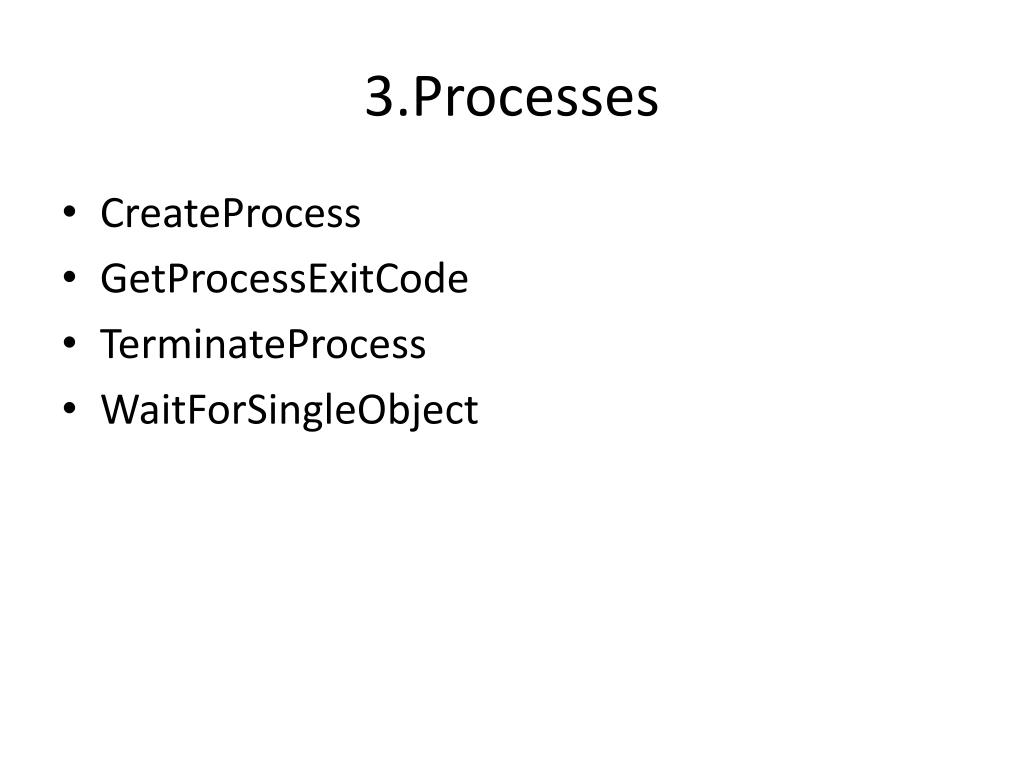Click the word Process in TerminateProcess
The image size is (1024, 768).
click(356, 344)
